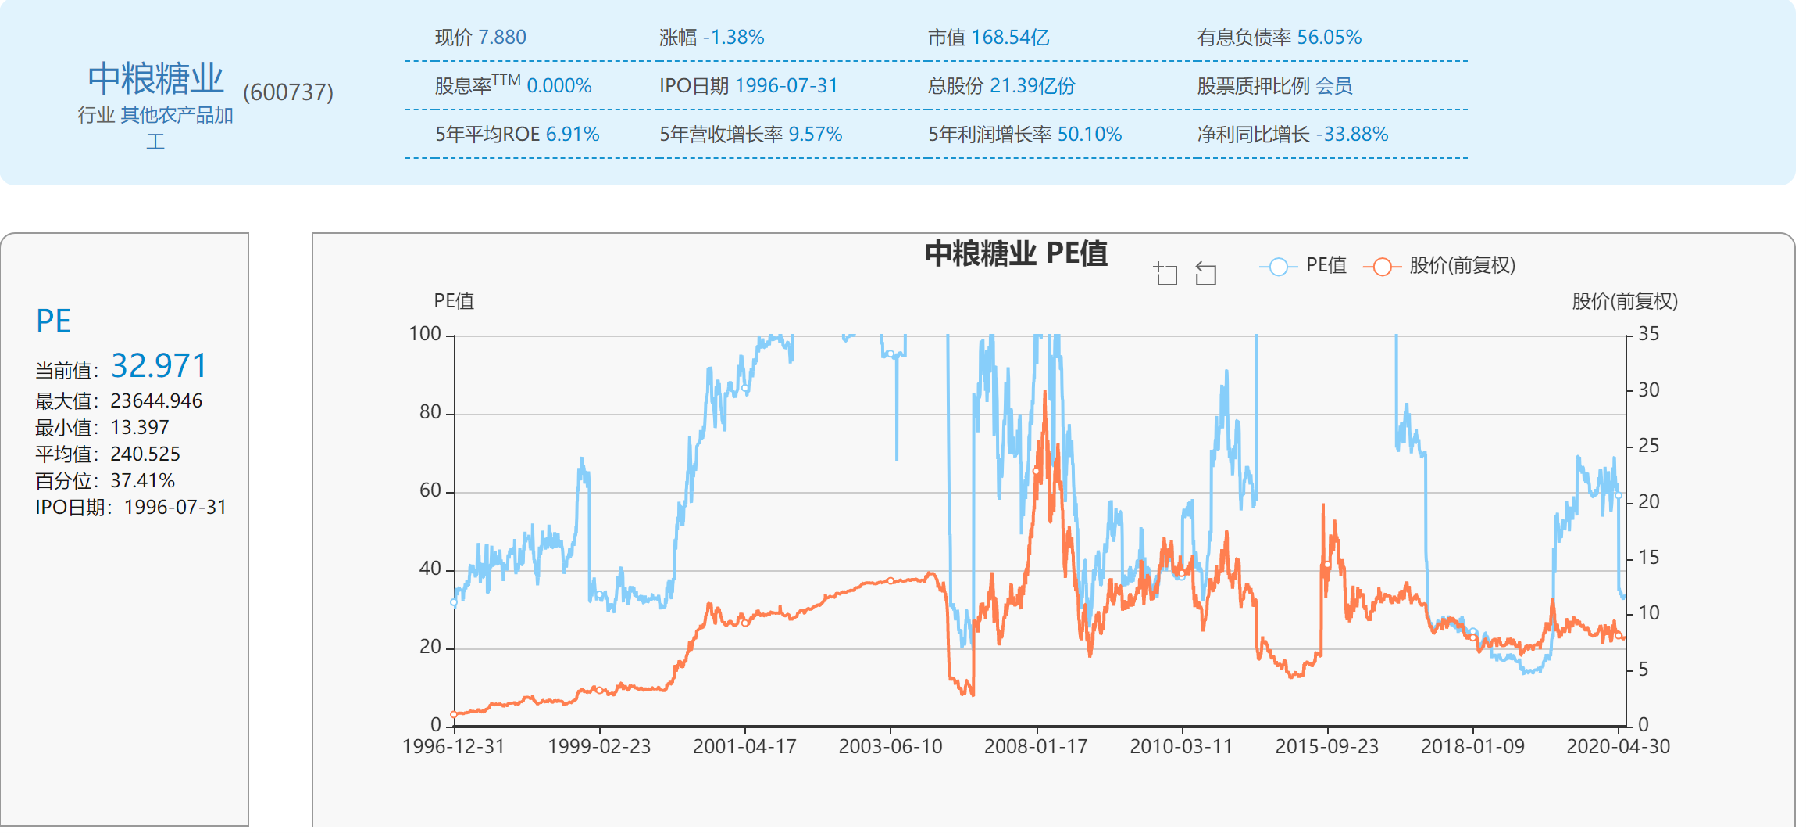This screenshot has height=833, width=1807.
Task: Click 5-year revenue growth 9.57%
Action: tap(815, 134)
